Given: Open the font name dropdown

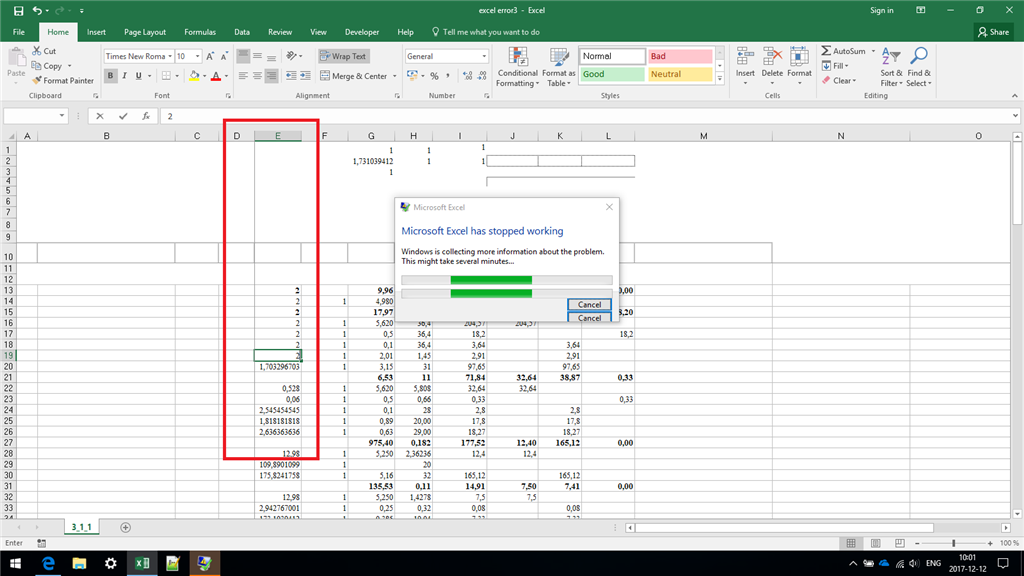Looking at the screenshot, I should (170, 56).
